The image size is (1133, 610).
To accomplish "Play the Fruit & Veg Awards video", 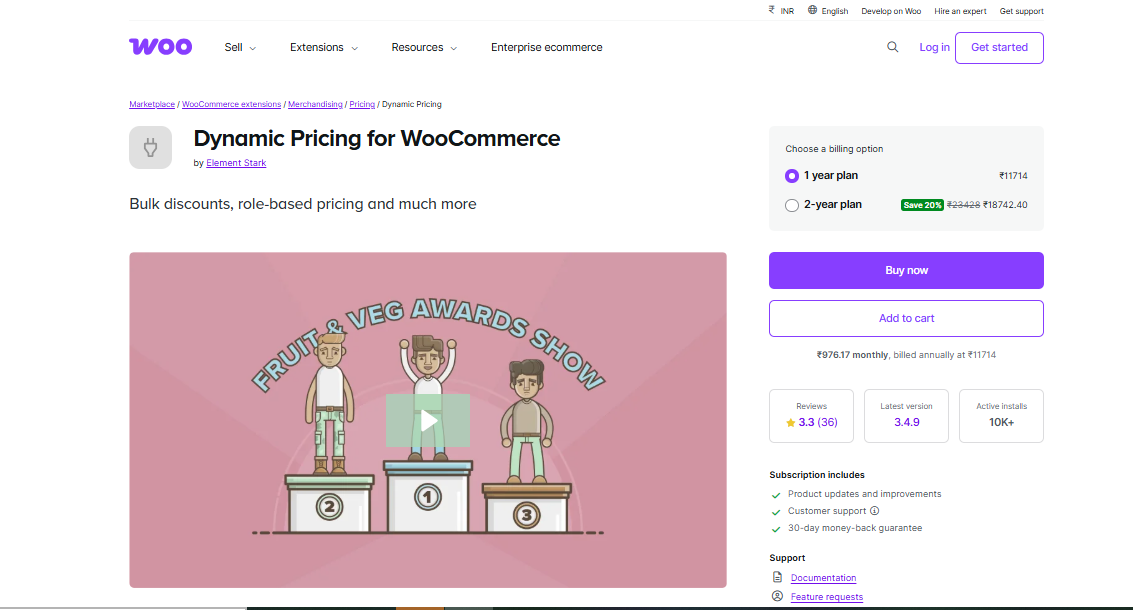I will [427, 421].
